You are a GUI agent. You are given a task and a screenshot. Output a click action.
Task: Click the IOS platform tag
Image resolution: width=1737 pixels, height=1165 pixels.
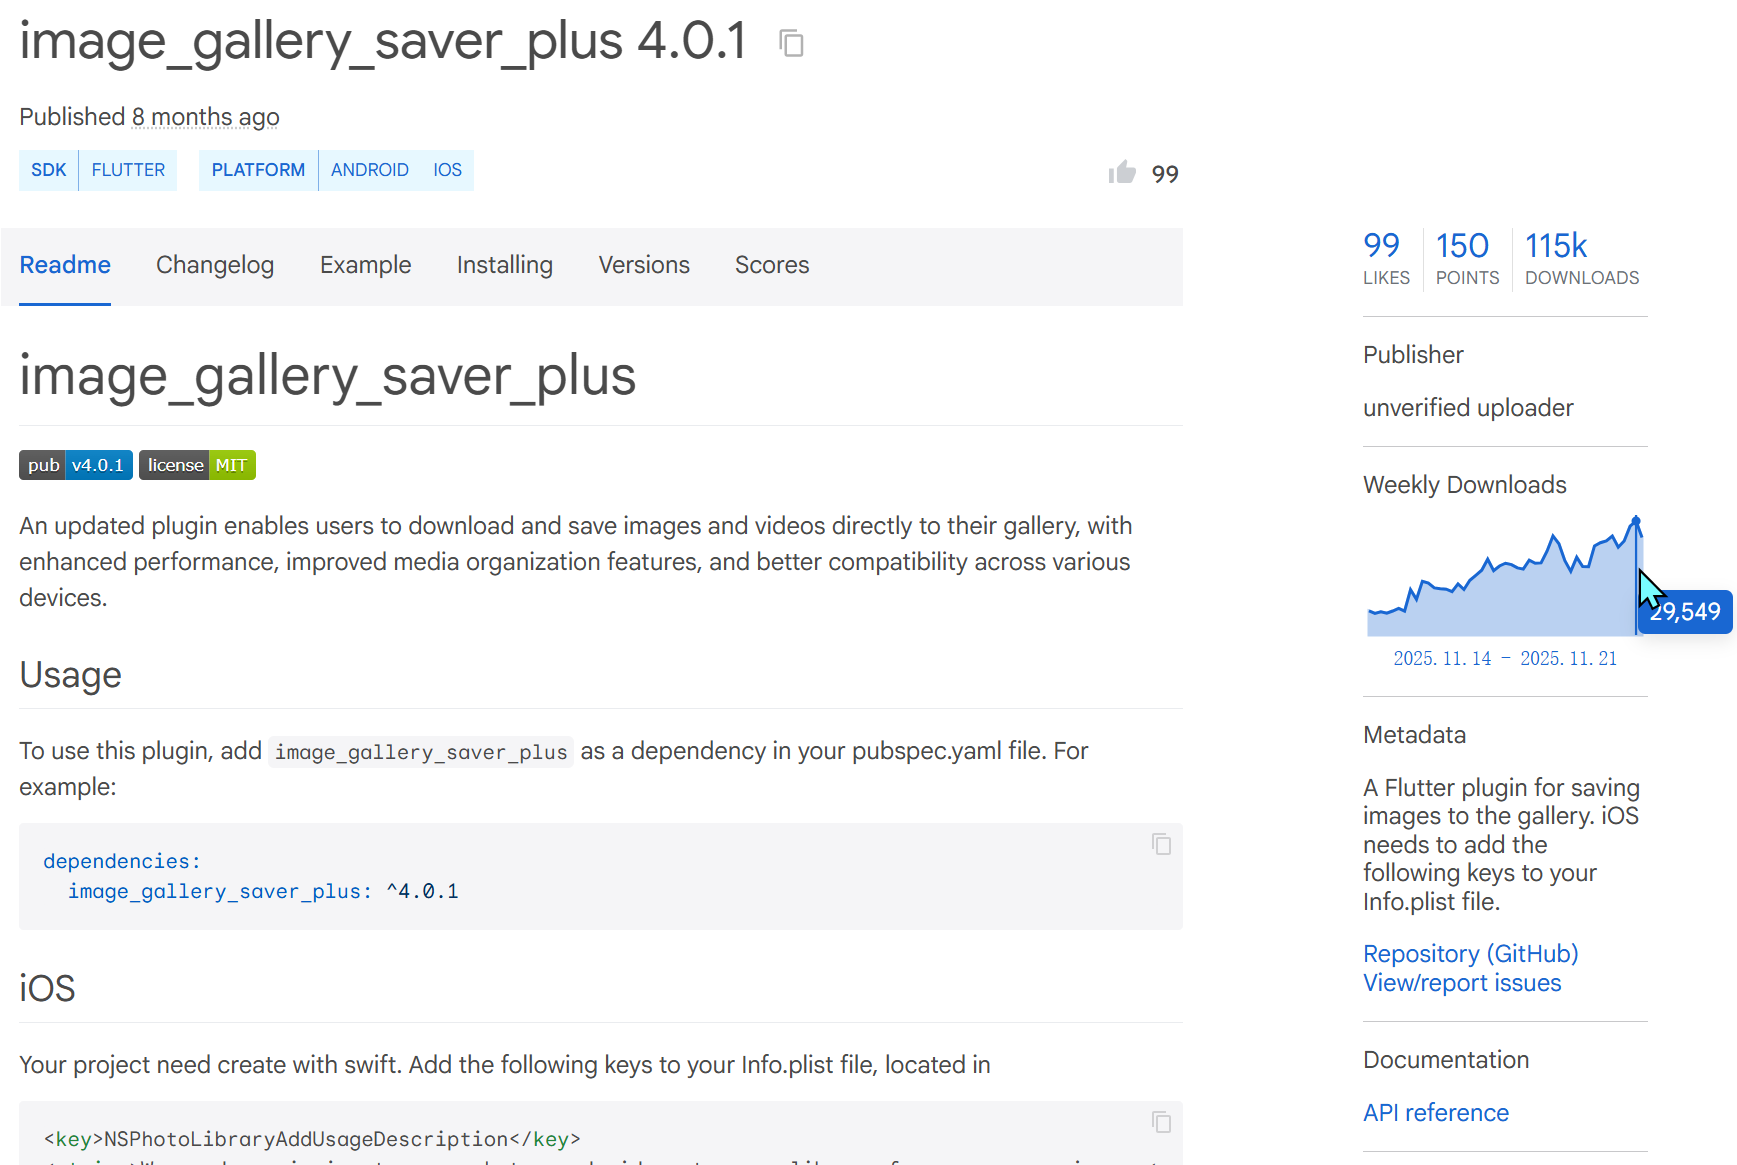pos(447,170)
